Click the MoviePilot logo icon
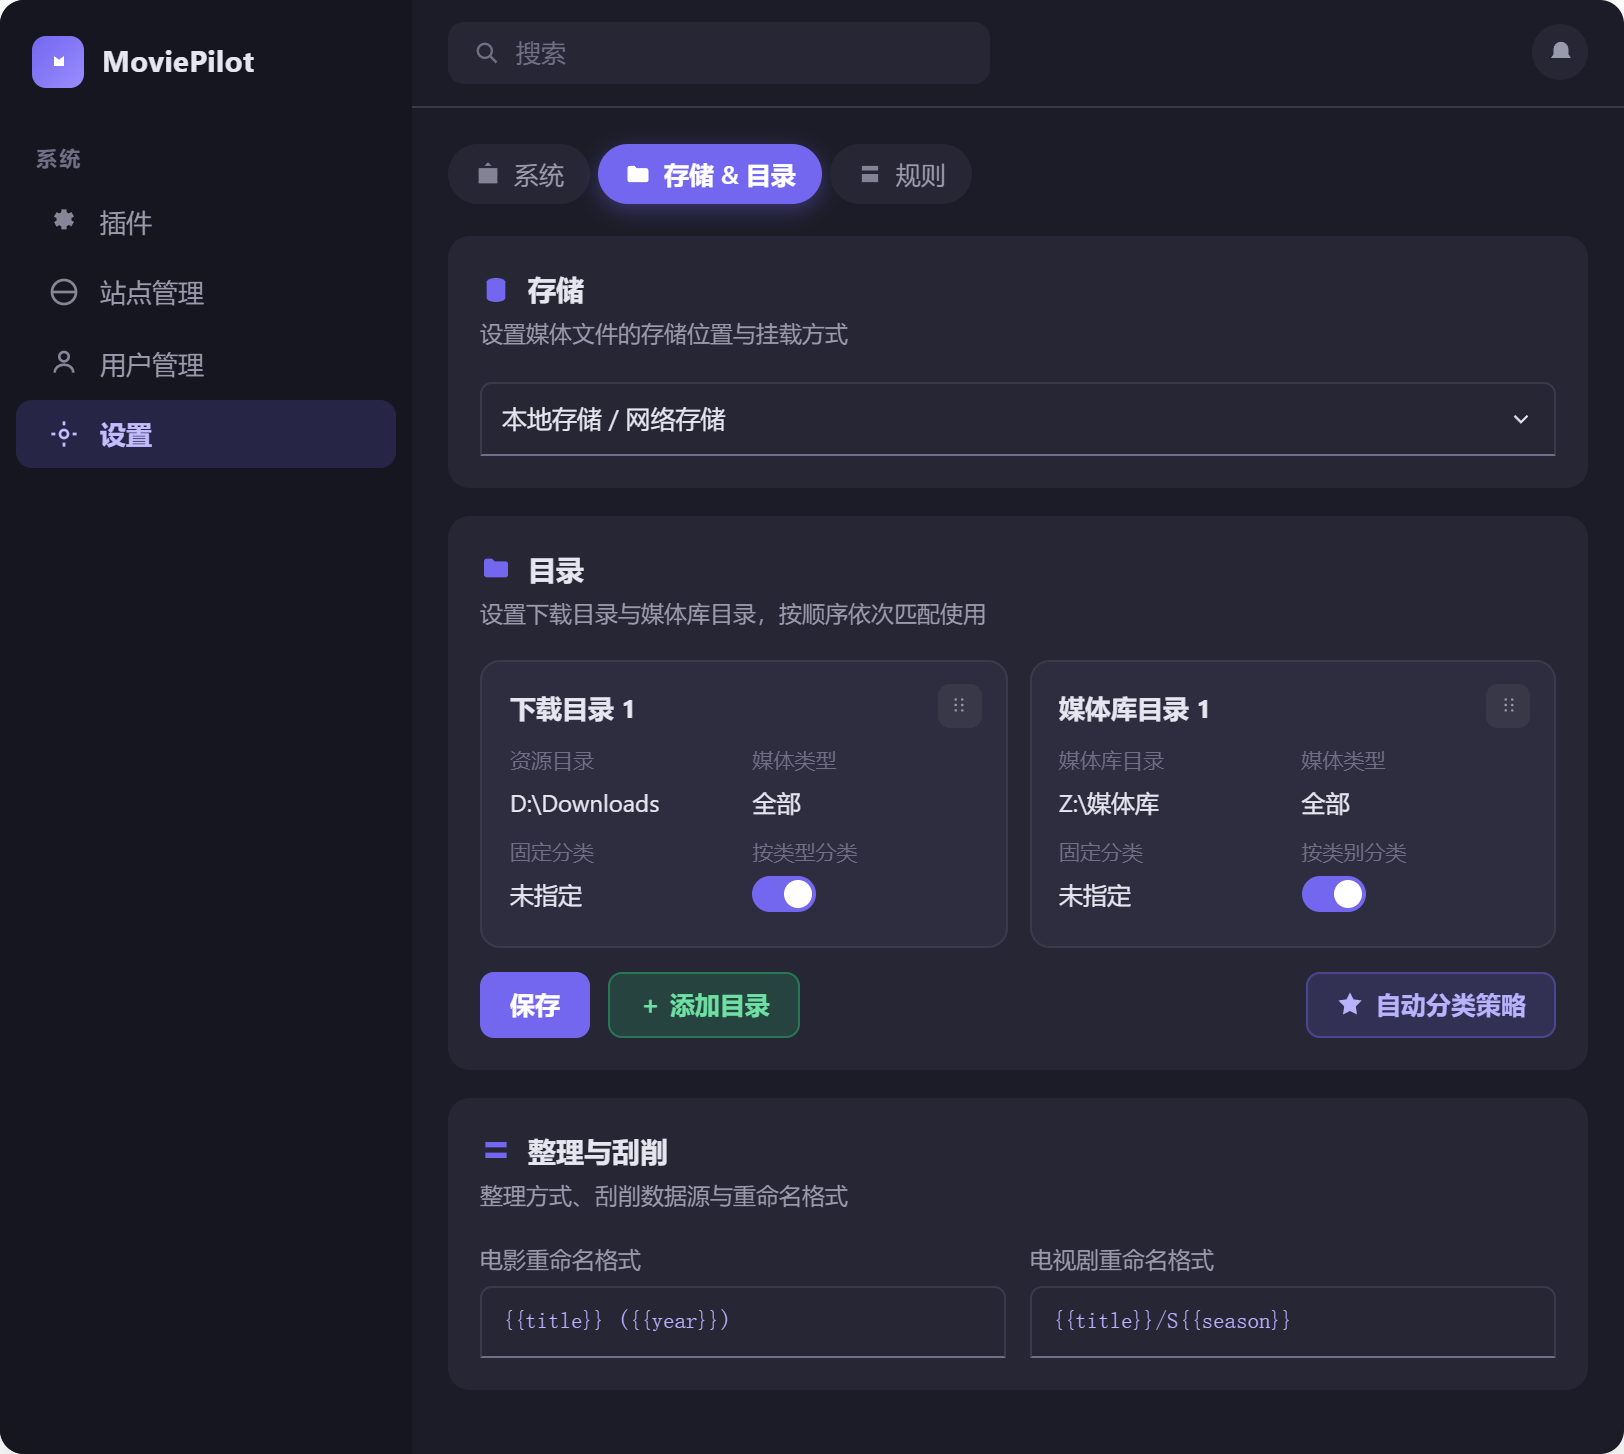 pyautogui.click(x=58, y=62)
